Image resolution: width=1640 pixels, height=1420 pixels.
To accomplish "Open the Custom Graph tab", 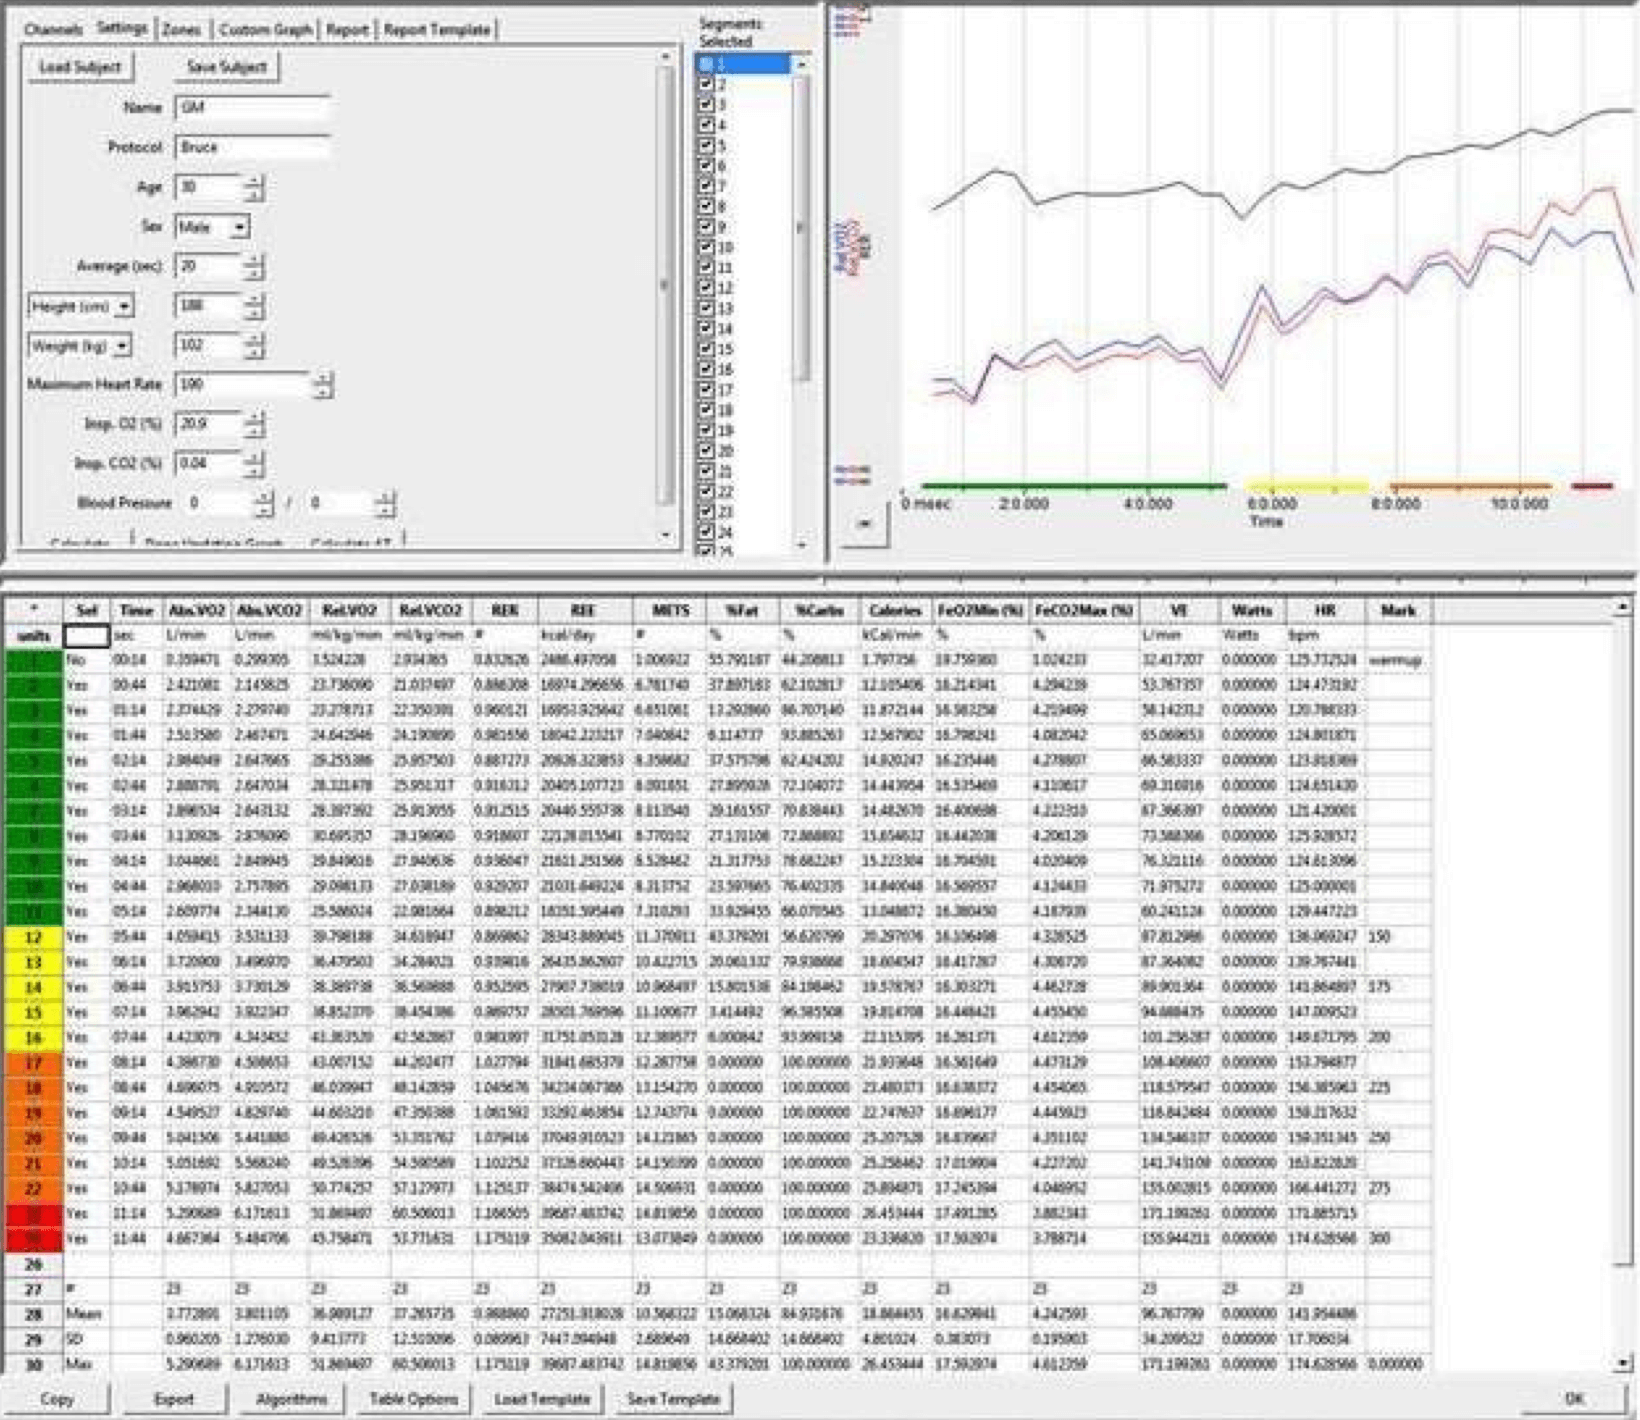I will 265,30.
